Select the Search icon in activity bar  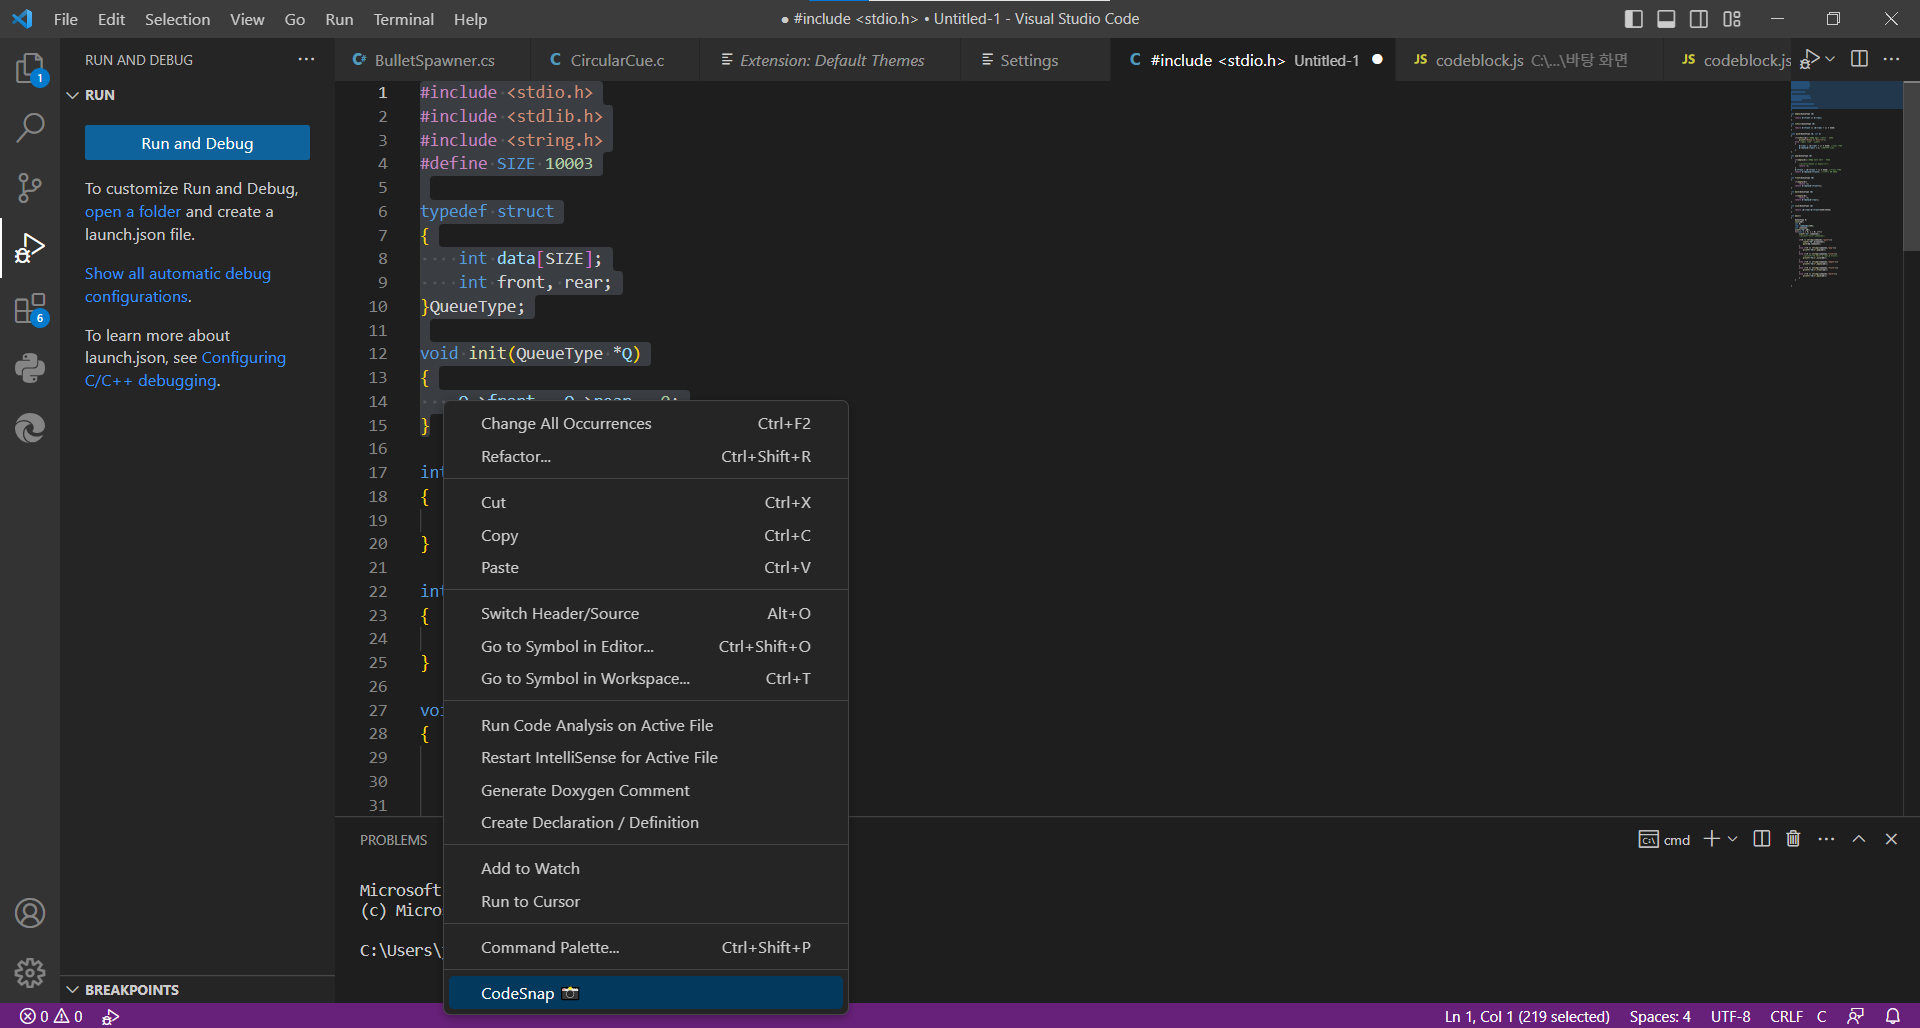[30, 128]
